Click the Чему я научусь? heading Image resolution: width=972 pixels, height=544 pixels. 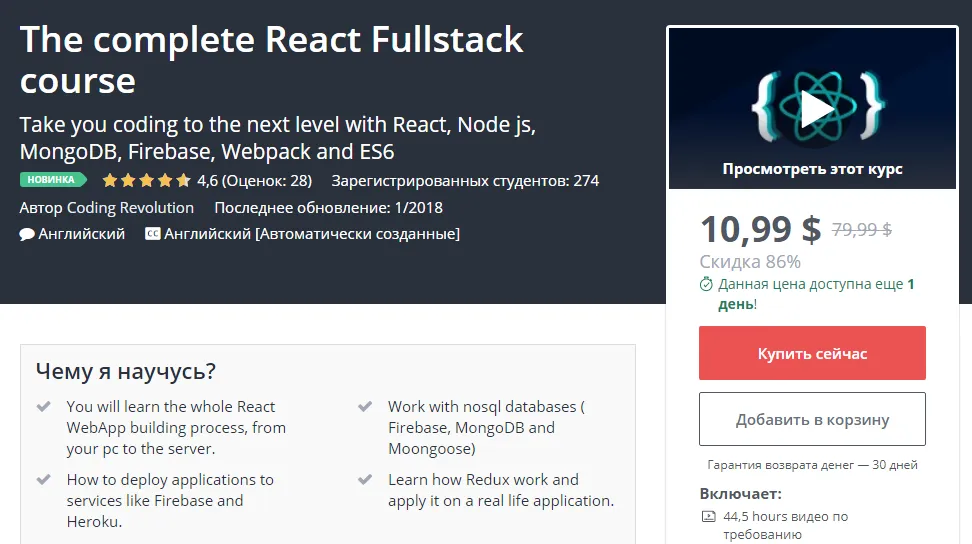click(x=126, y=372)
